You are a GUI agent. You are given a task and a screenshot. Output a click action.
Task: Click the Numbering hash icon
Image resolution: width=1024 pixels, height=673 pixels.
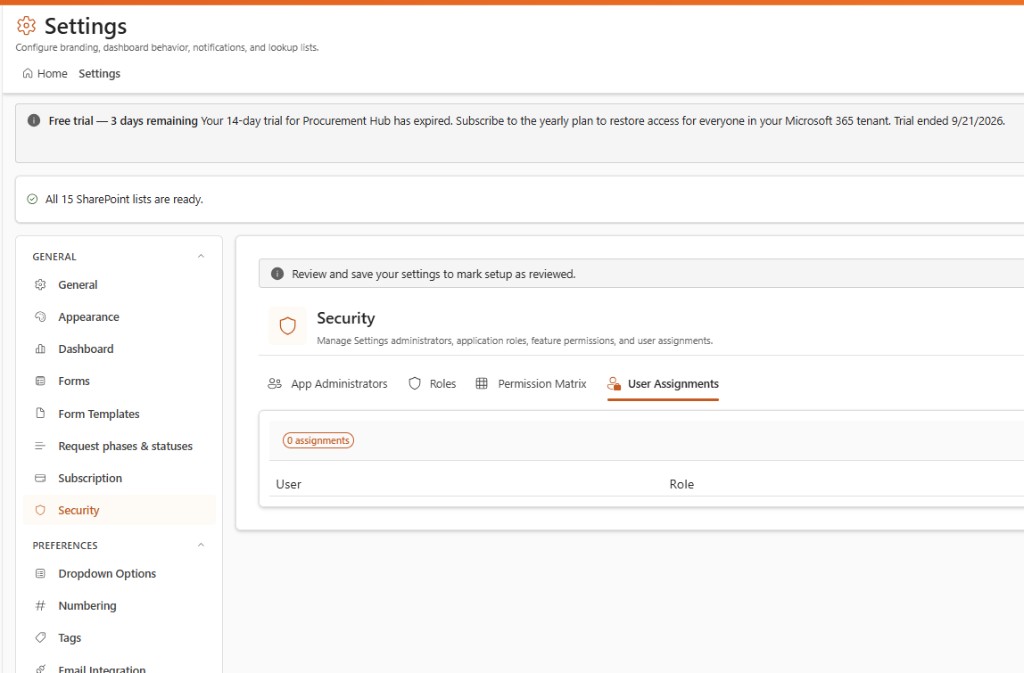tap(40, 605)
